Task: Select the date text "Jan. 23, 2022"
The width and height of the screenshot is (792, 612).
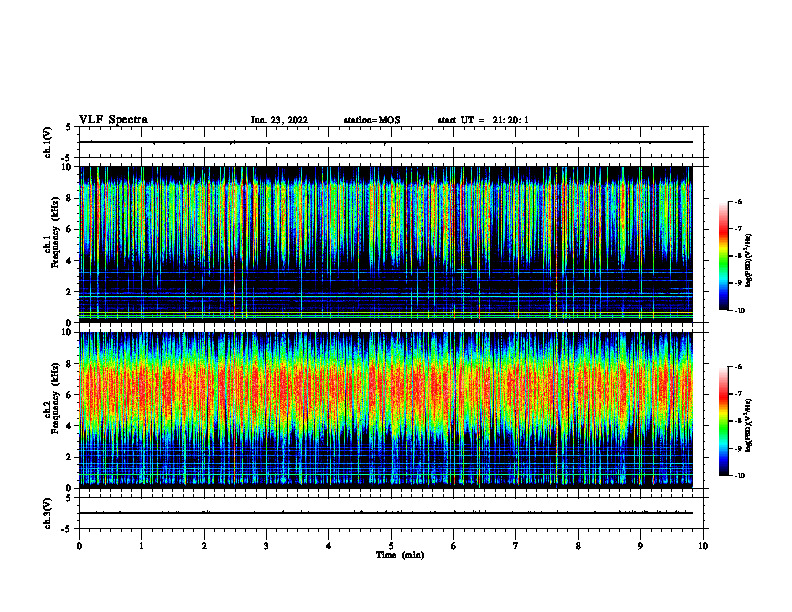Action: 279,120
